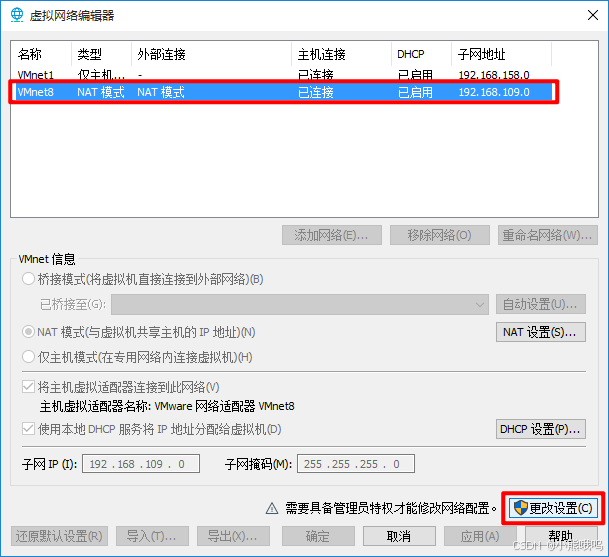Click VMnet8 row's 已启用 DHCP cell
The image size is (609, 557).
415,92
